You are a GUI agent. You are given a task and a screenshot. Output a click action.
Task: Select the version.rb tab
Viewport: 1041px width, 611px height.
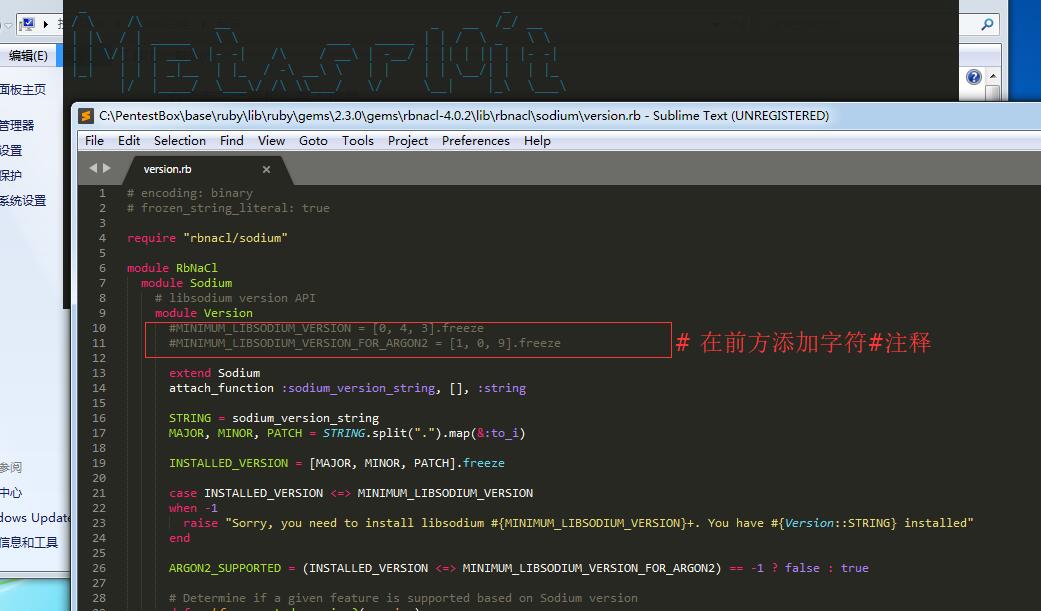click(x=168, y=170)
